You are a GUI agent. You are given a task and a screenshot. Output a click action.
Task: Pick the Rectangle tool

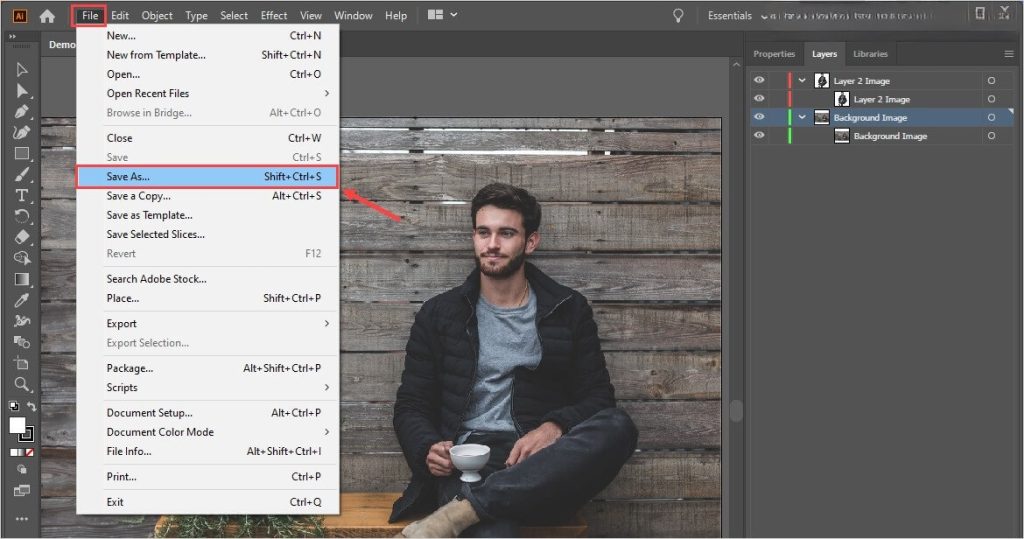click(x=21, y=154)
